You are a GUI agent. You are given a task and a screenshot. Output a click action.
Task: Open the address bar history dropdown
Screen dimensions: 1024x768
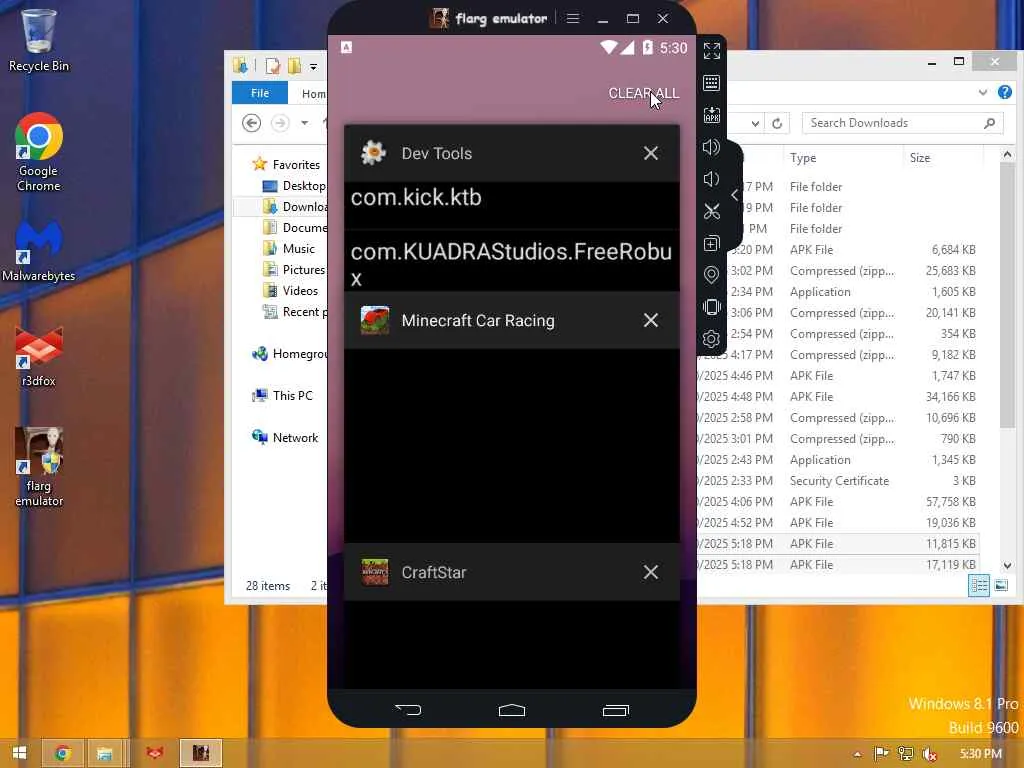[755, 123]
